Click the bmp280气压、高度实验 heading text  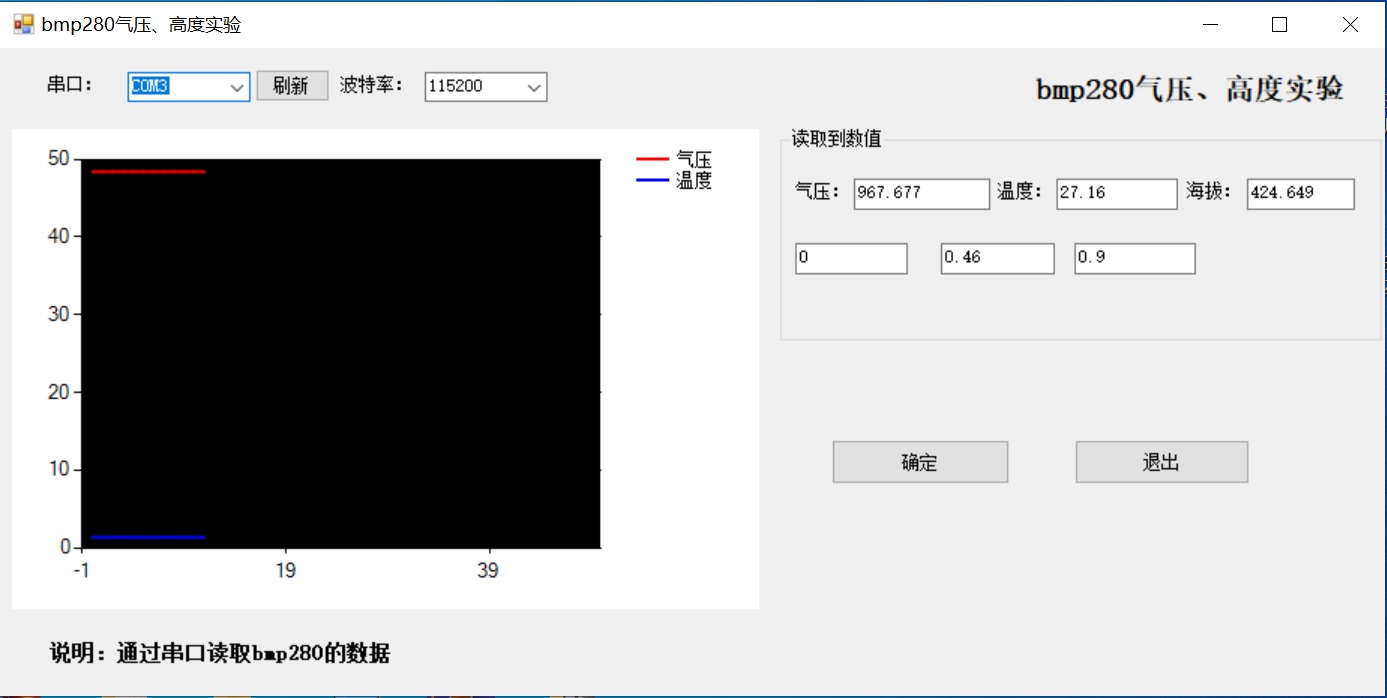[1189, 89]
